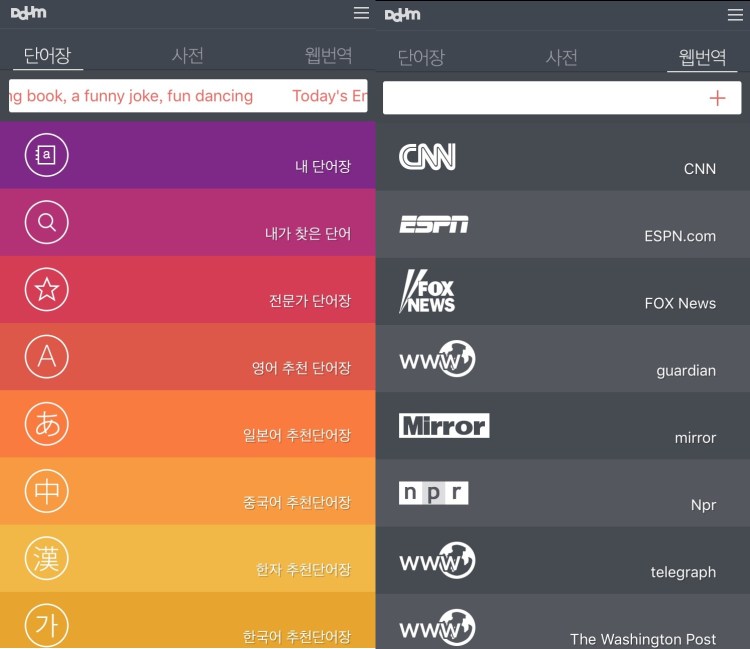Image resolution: width=750 pixels, height=649 pixels.
Task: Tap the あ Japanese wordbook icon
Action: [47, 424]
